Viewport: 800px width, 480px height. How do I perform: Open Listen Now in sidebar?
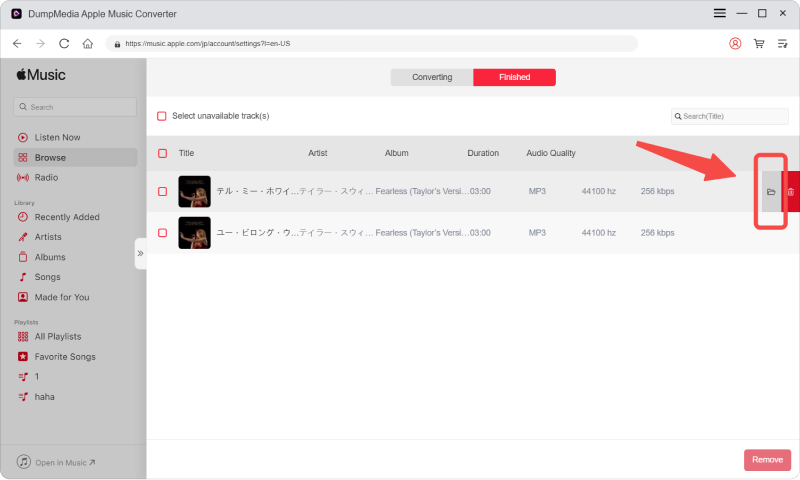75,138
